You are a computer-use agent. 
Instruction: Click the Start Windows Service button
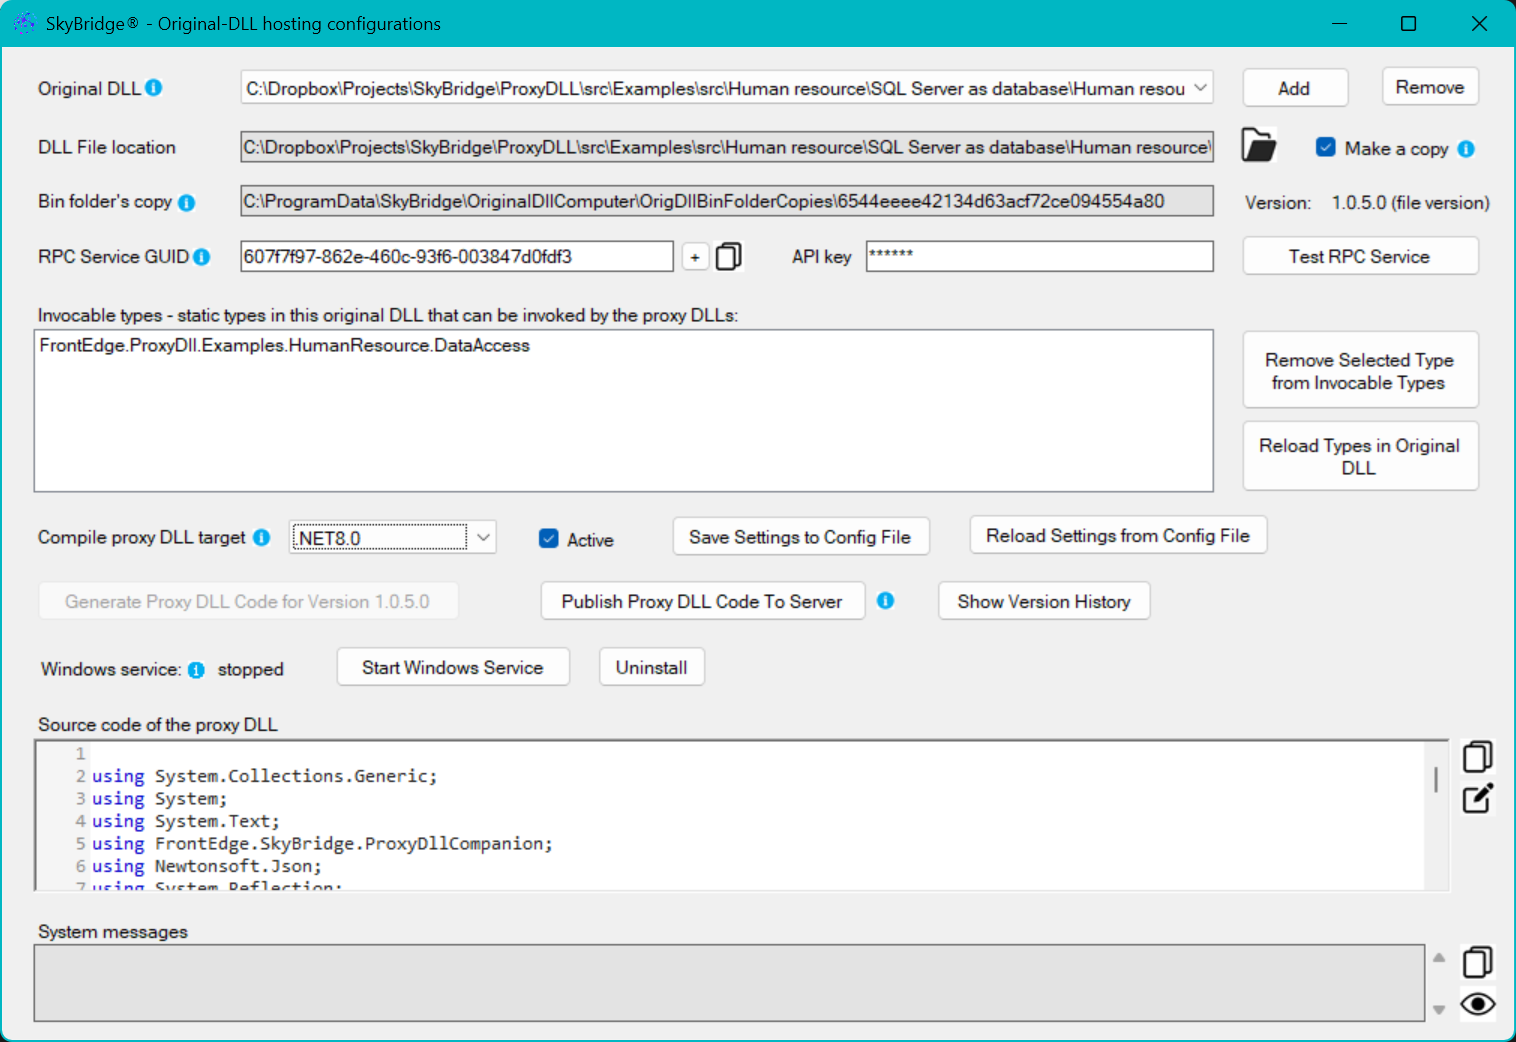(x=453, y=667)
